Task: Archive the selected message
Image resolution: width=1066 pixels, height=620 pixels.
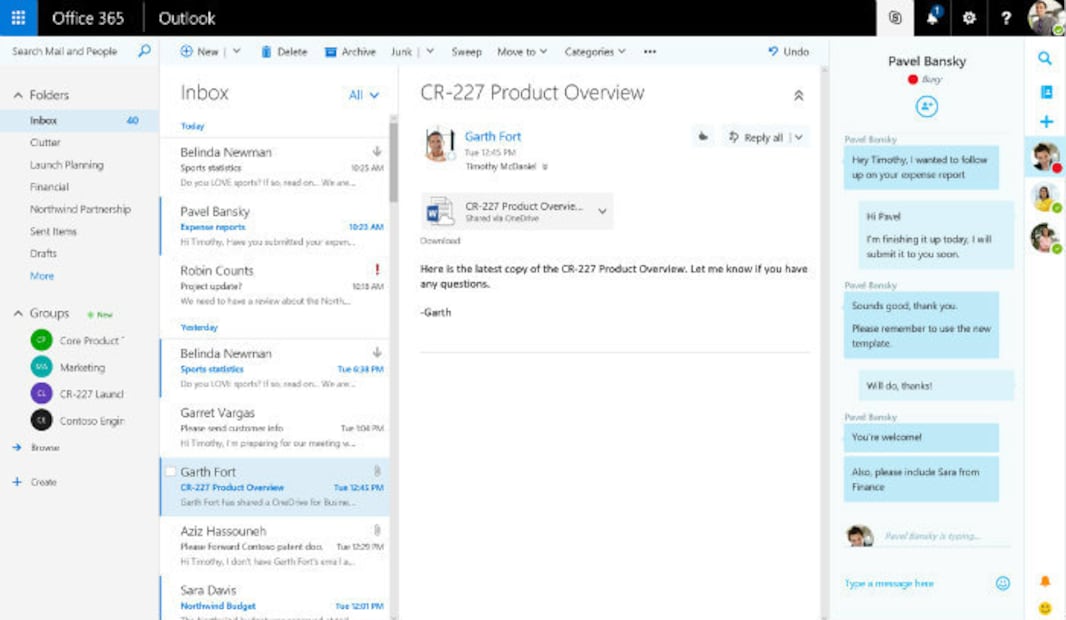Action: pyautogui.click(x=350, y=52)
